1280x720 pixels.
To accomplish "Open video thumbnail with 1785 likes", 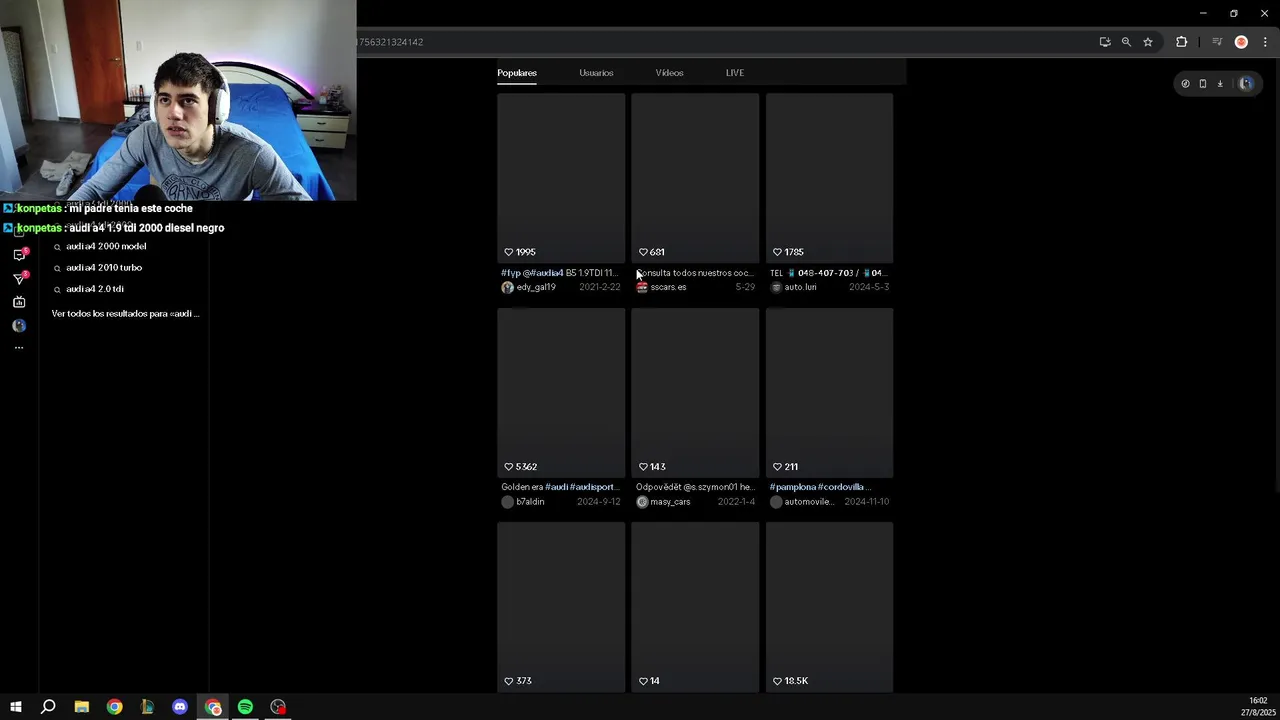I will (829, 178).
